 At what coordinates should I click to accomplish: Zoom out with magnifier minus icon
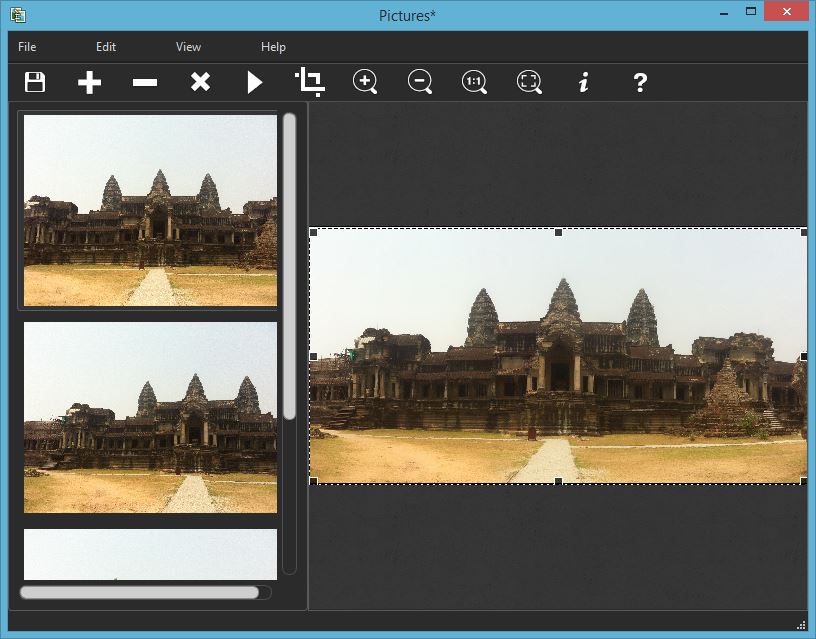pyautogui.click(x=420, y=82)
